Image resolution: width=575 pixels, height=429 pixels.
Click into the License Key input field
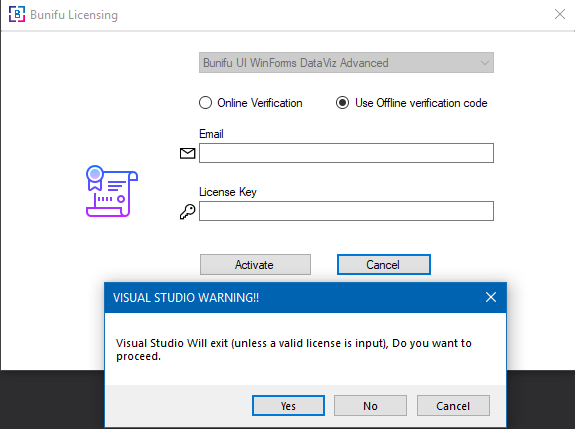346,211
